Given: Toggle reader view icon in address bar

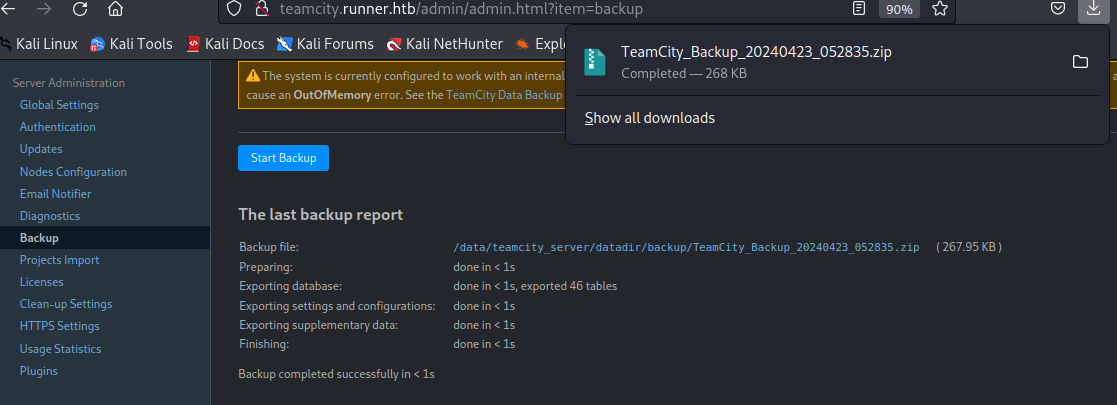Looking at the screenshot, I should tap(860, 9).
